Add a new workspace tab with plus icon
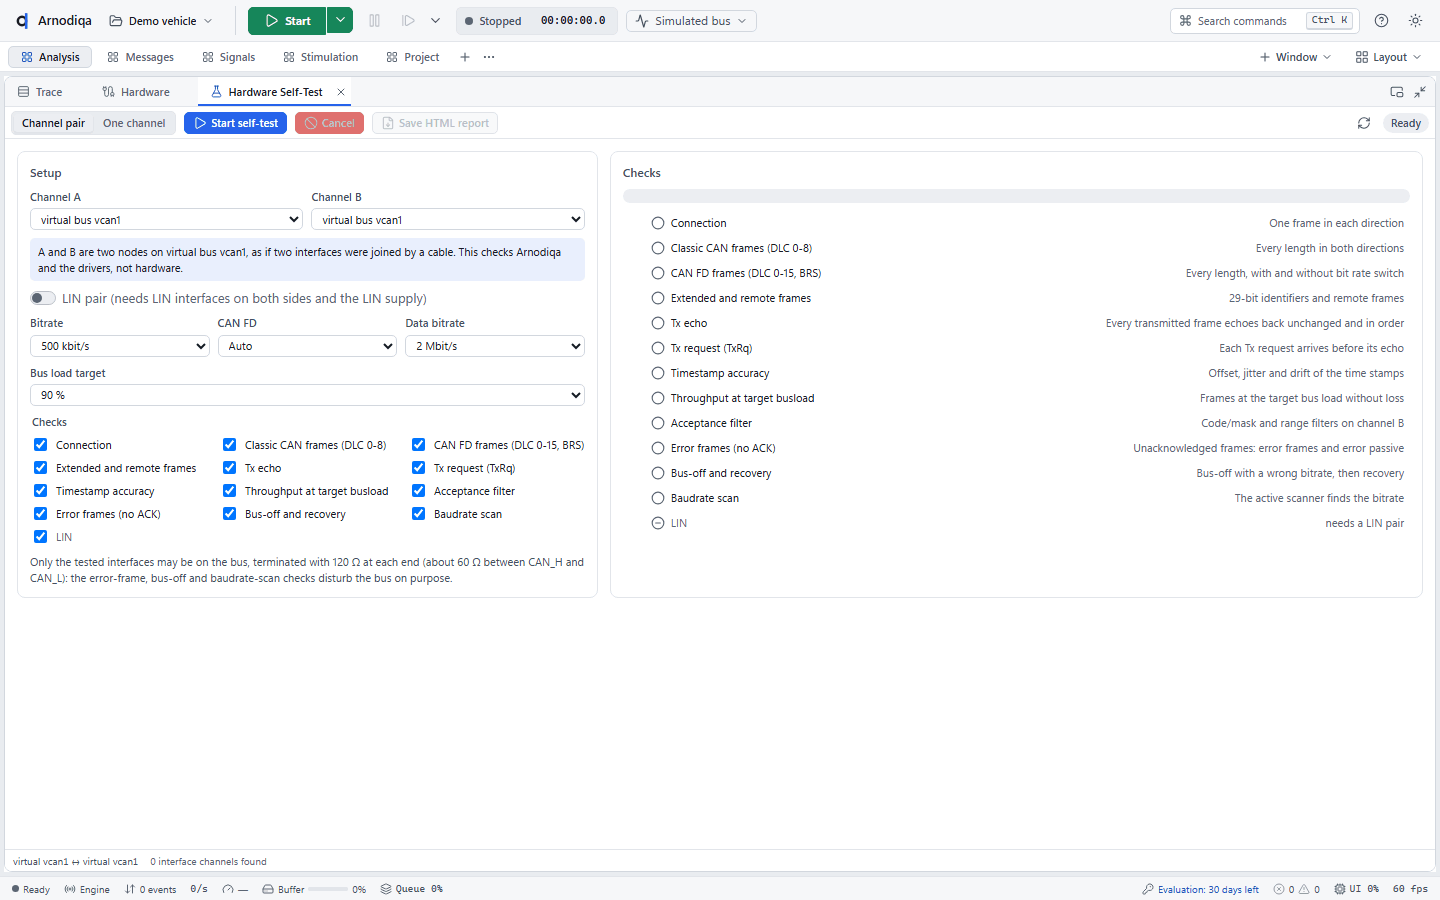The width and height of the screenshot is (1440, 900). (x=465, y=57)
